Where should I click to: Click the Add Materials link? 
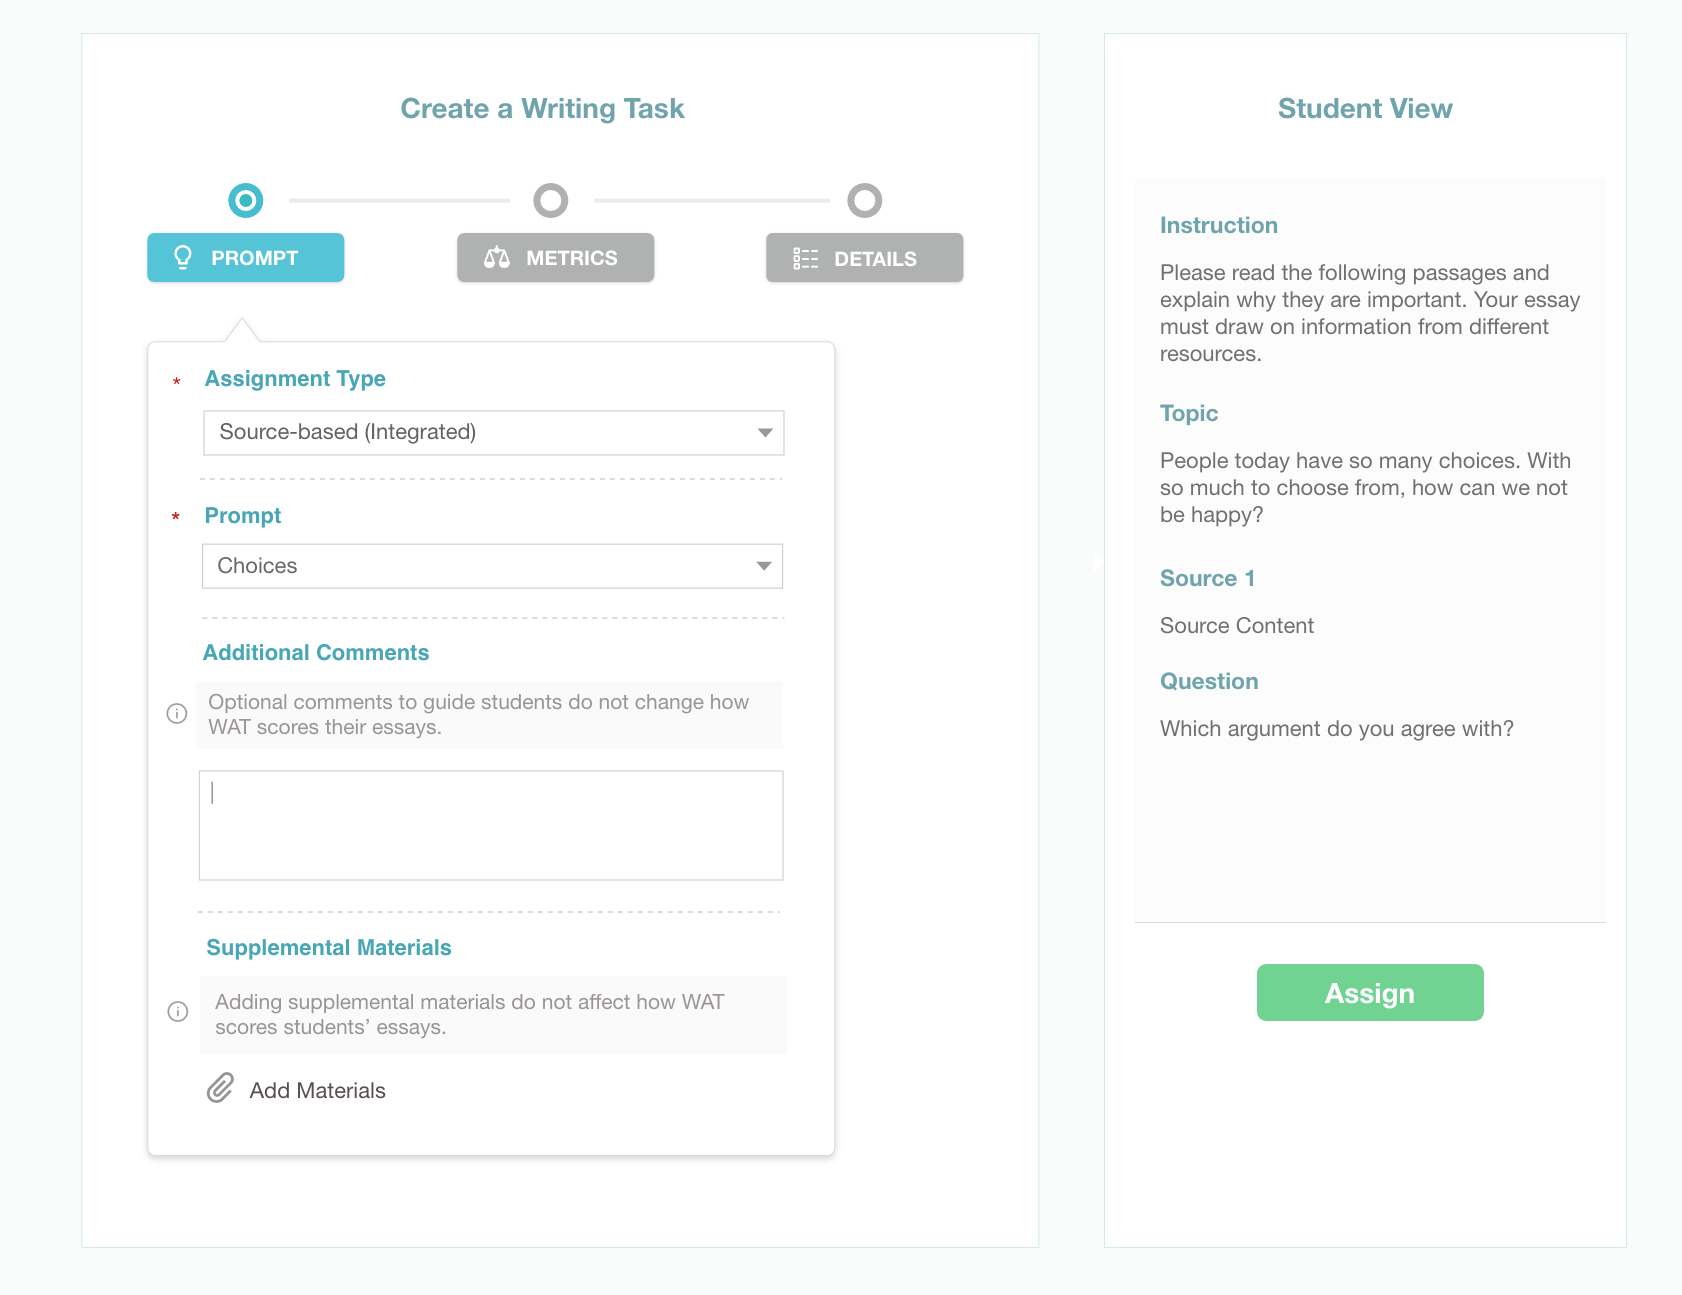pos(317,1091)
